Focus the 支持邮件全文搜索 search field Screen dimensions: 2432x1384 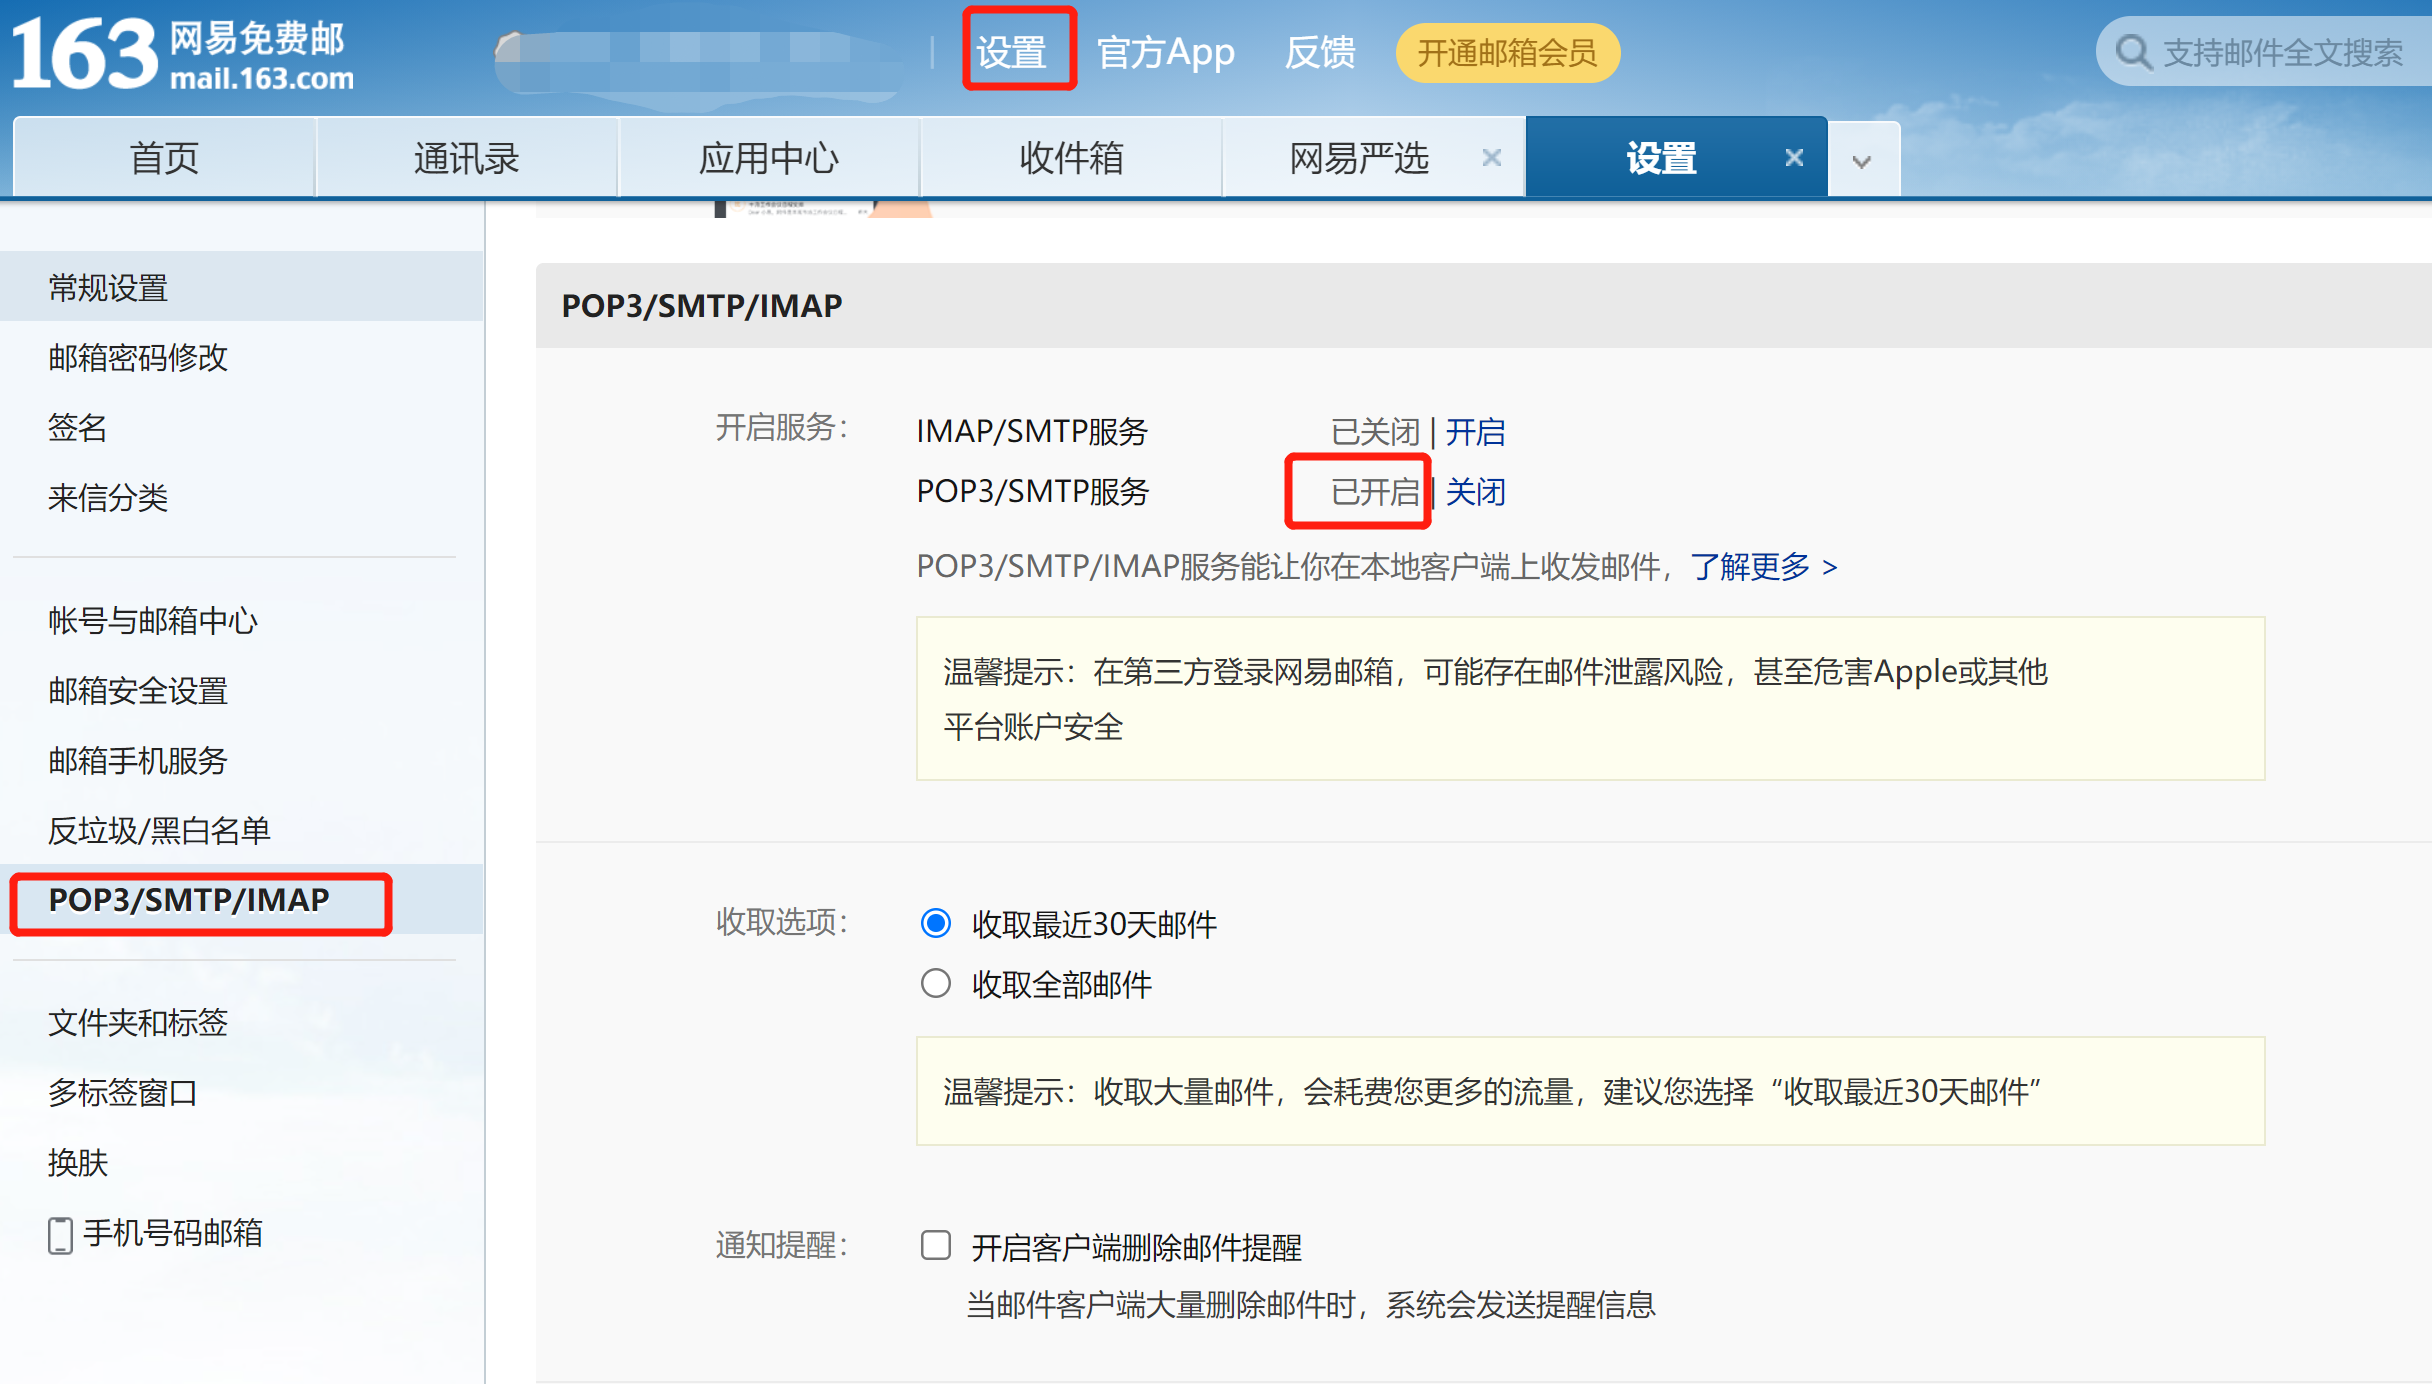pos(2283,53)
